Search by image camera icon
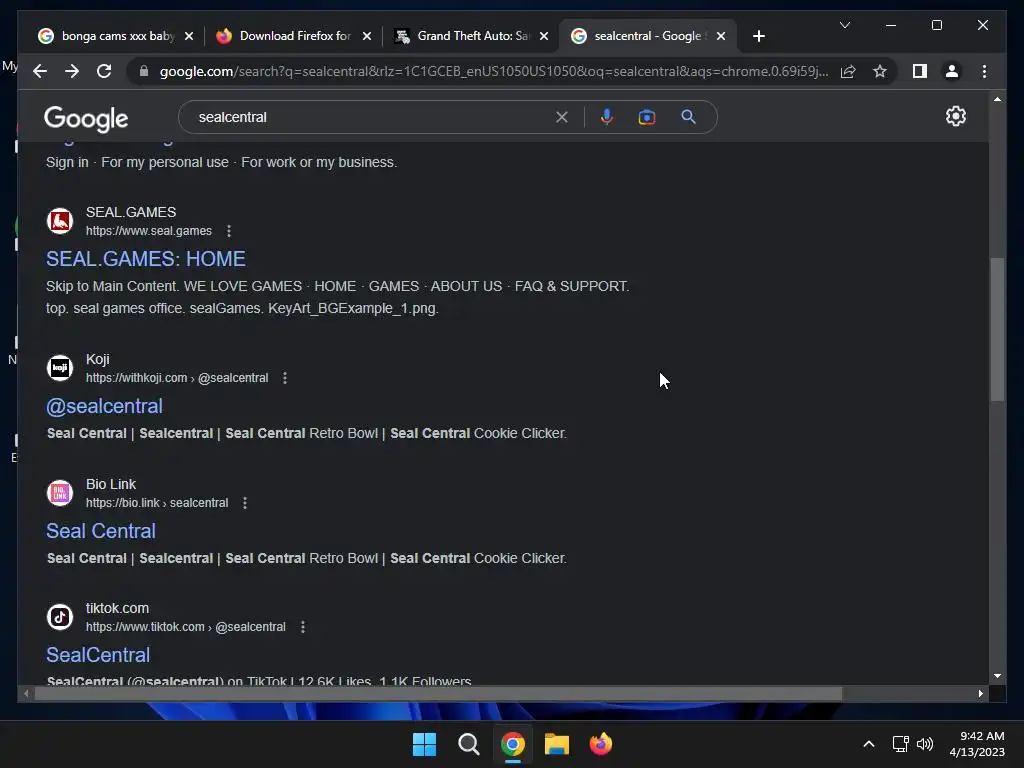The width and height of the screenshot is (1024, 768). pyautogui.click(x=647, y=117)
